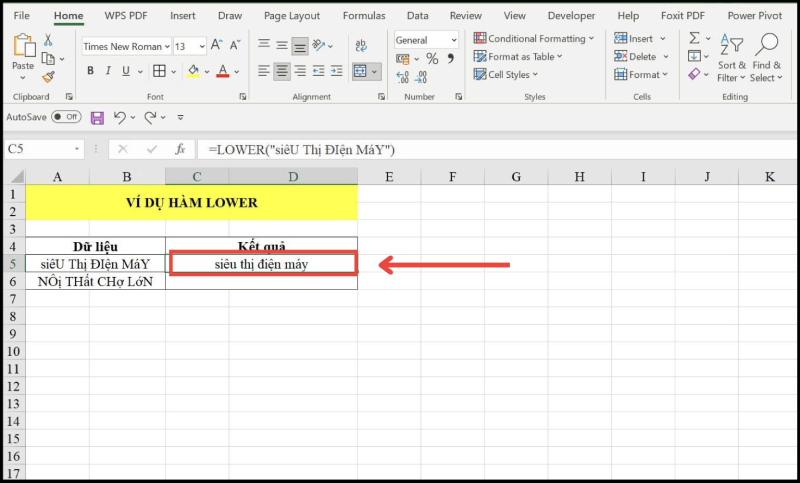The image size is (800, 483).
Task: Select cell B6 containing NỘi THất CHợ LớN
Action: pos(96,281)
